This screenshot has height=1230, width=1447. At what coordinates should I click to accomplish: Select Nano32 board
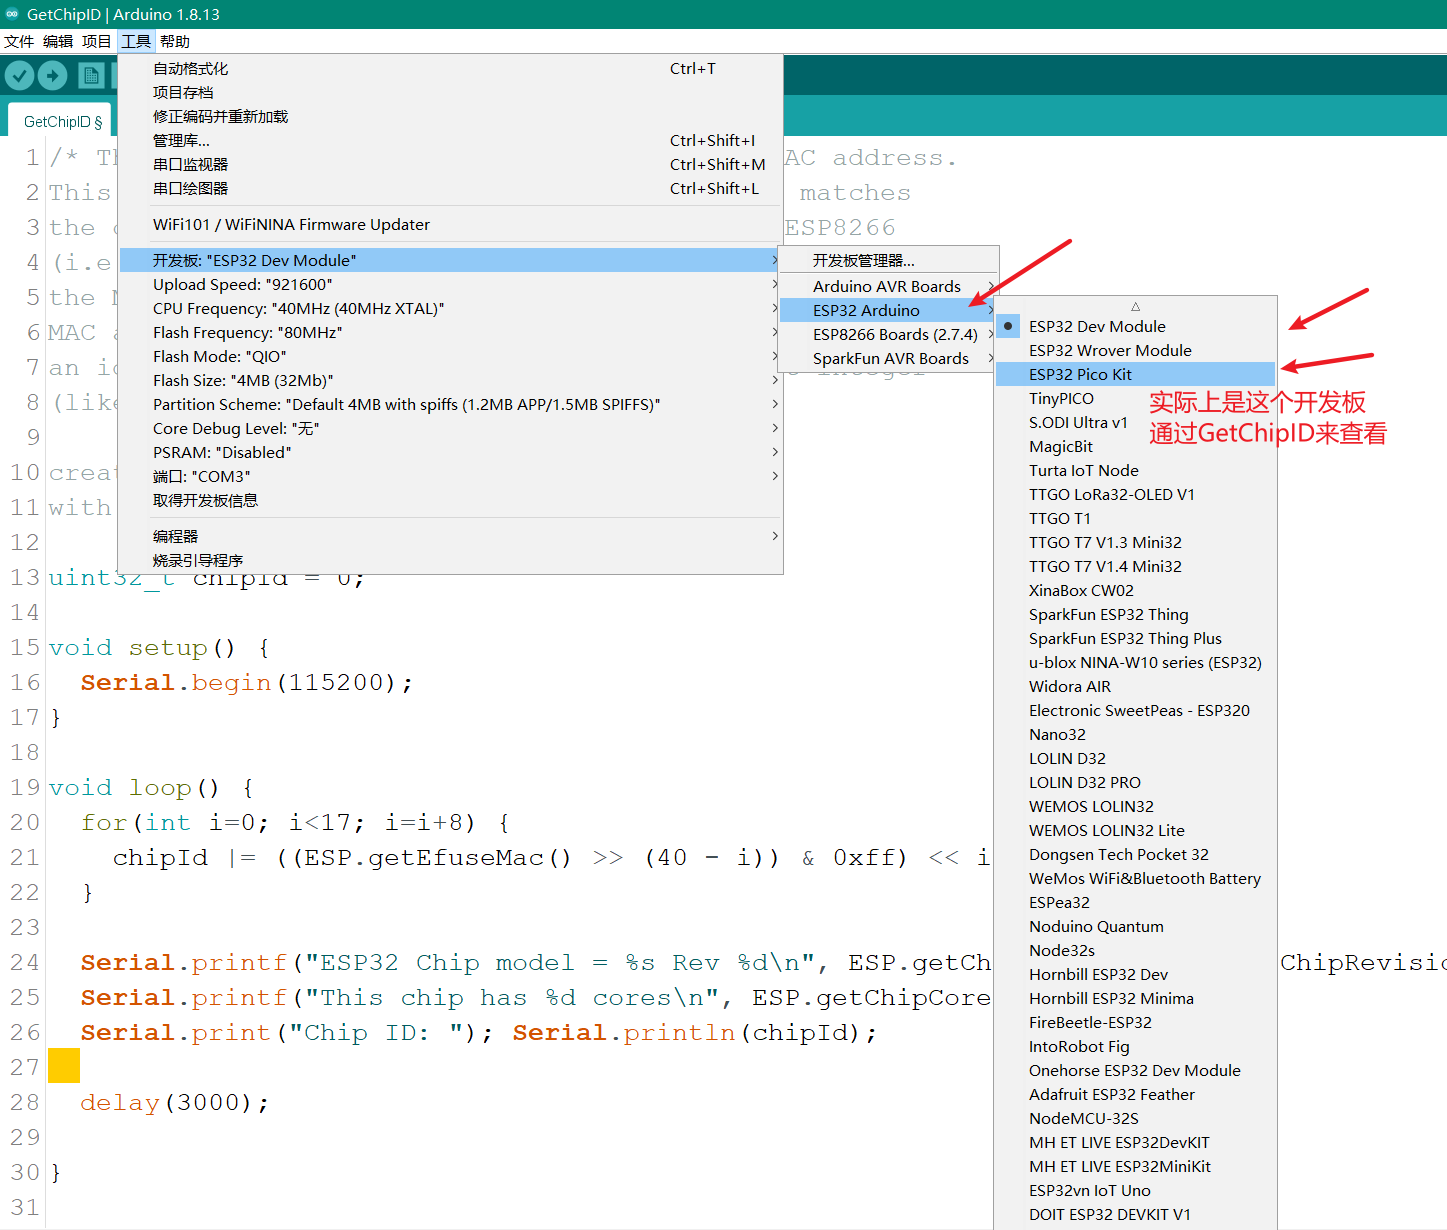point(1135,734)
